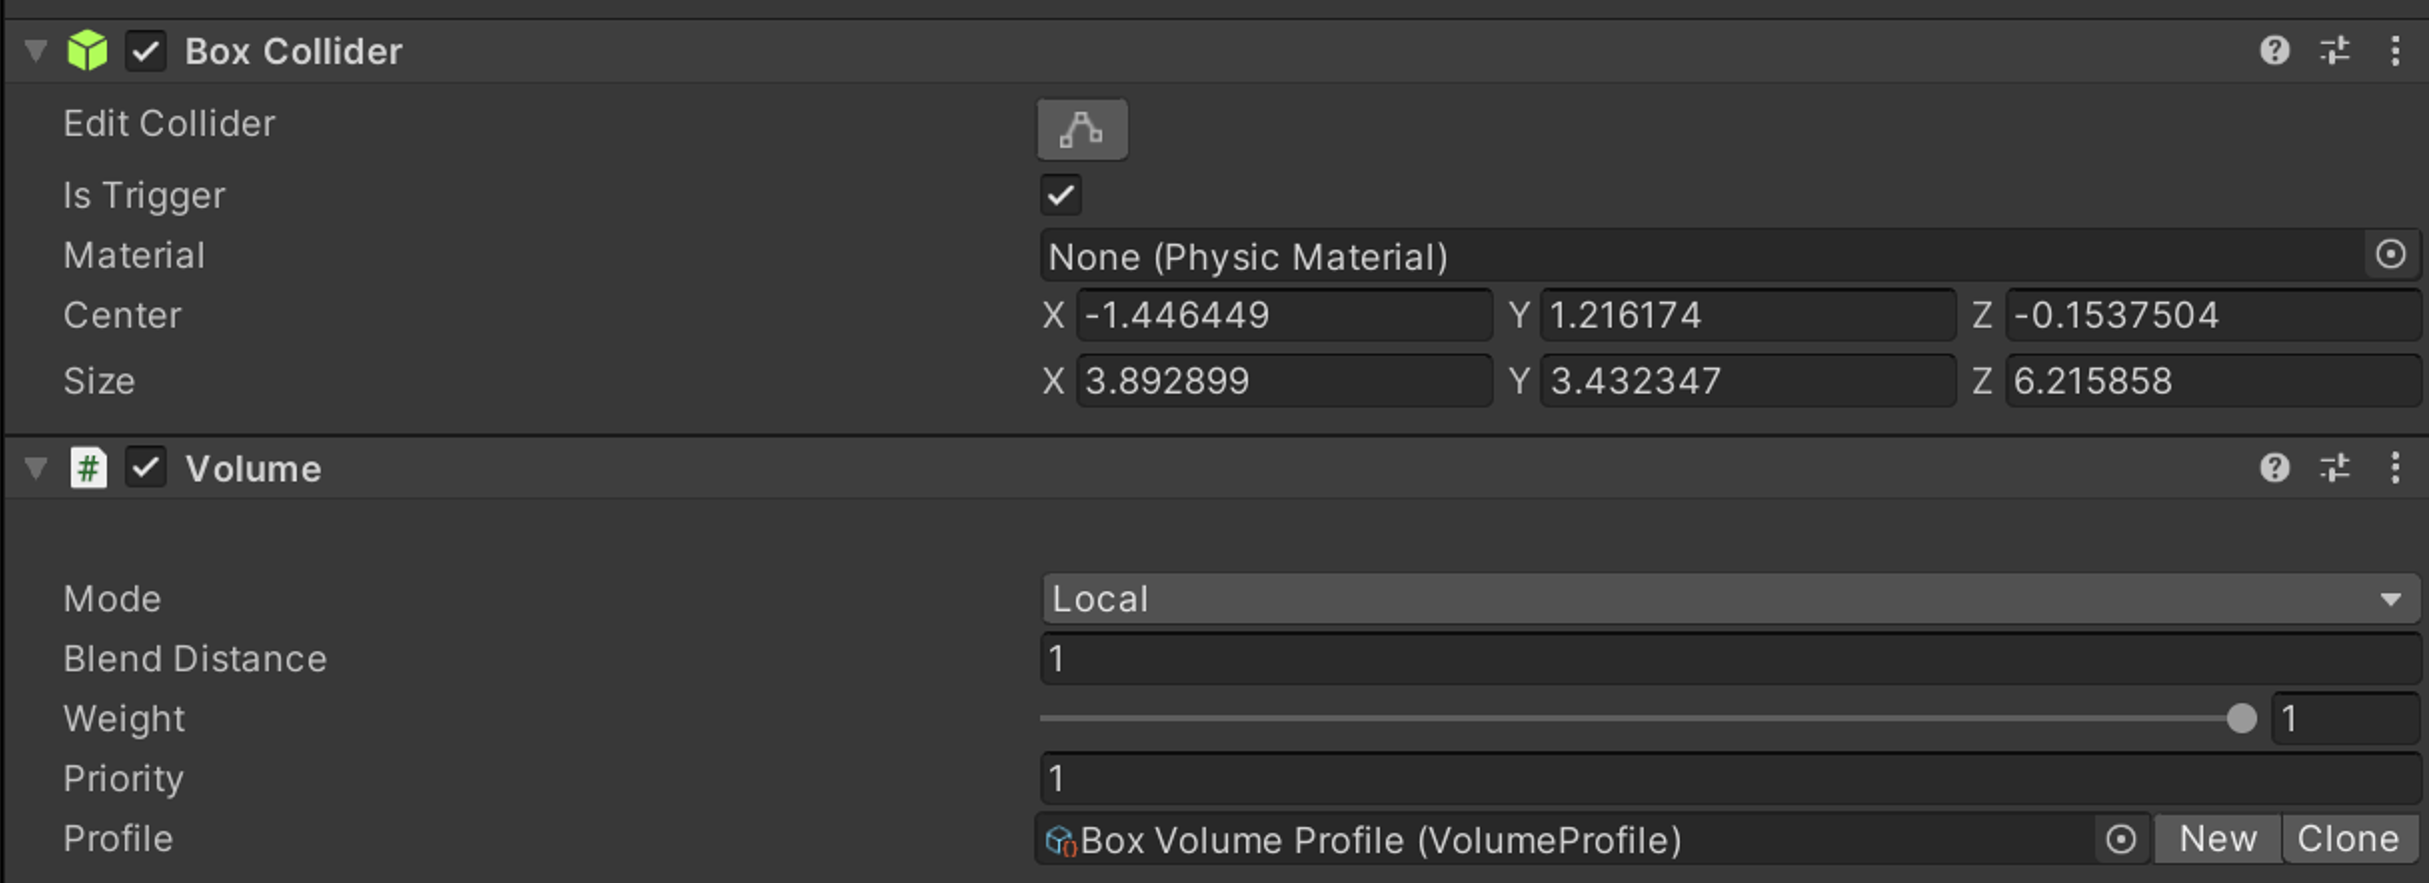
Task: Click the New profile button
Action: [x=2217, y=839]
